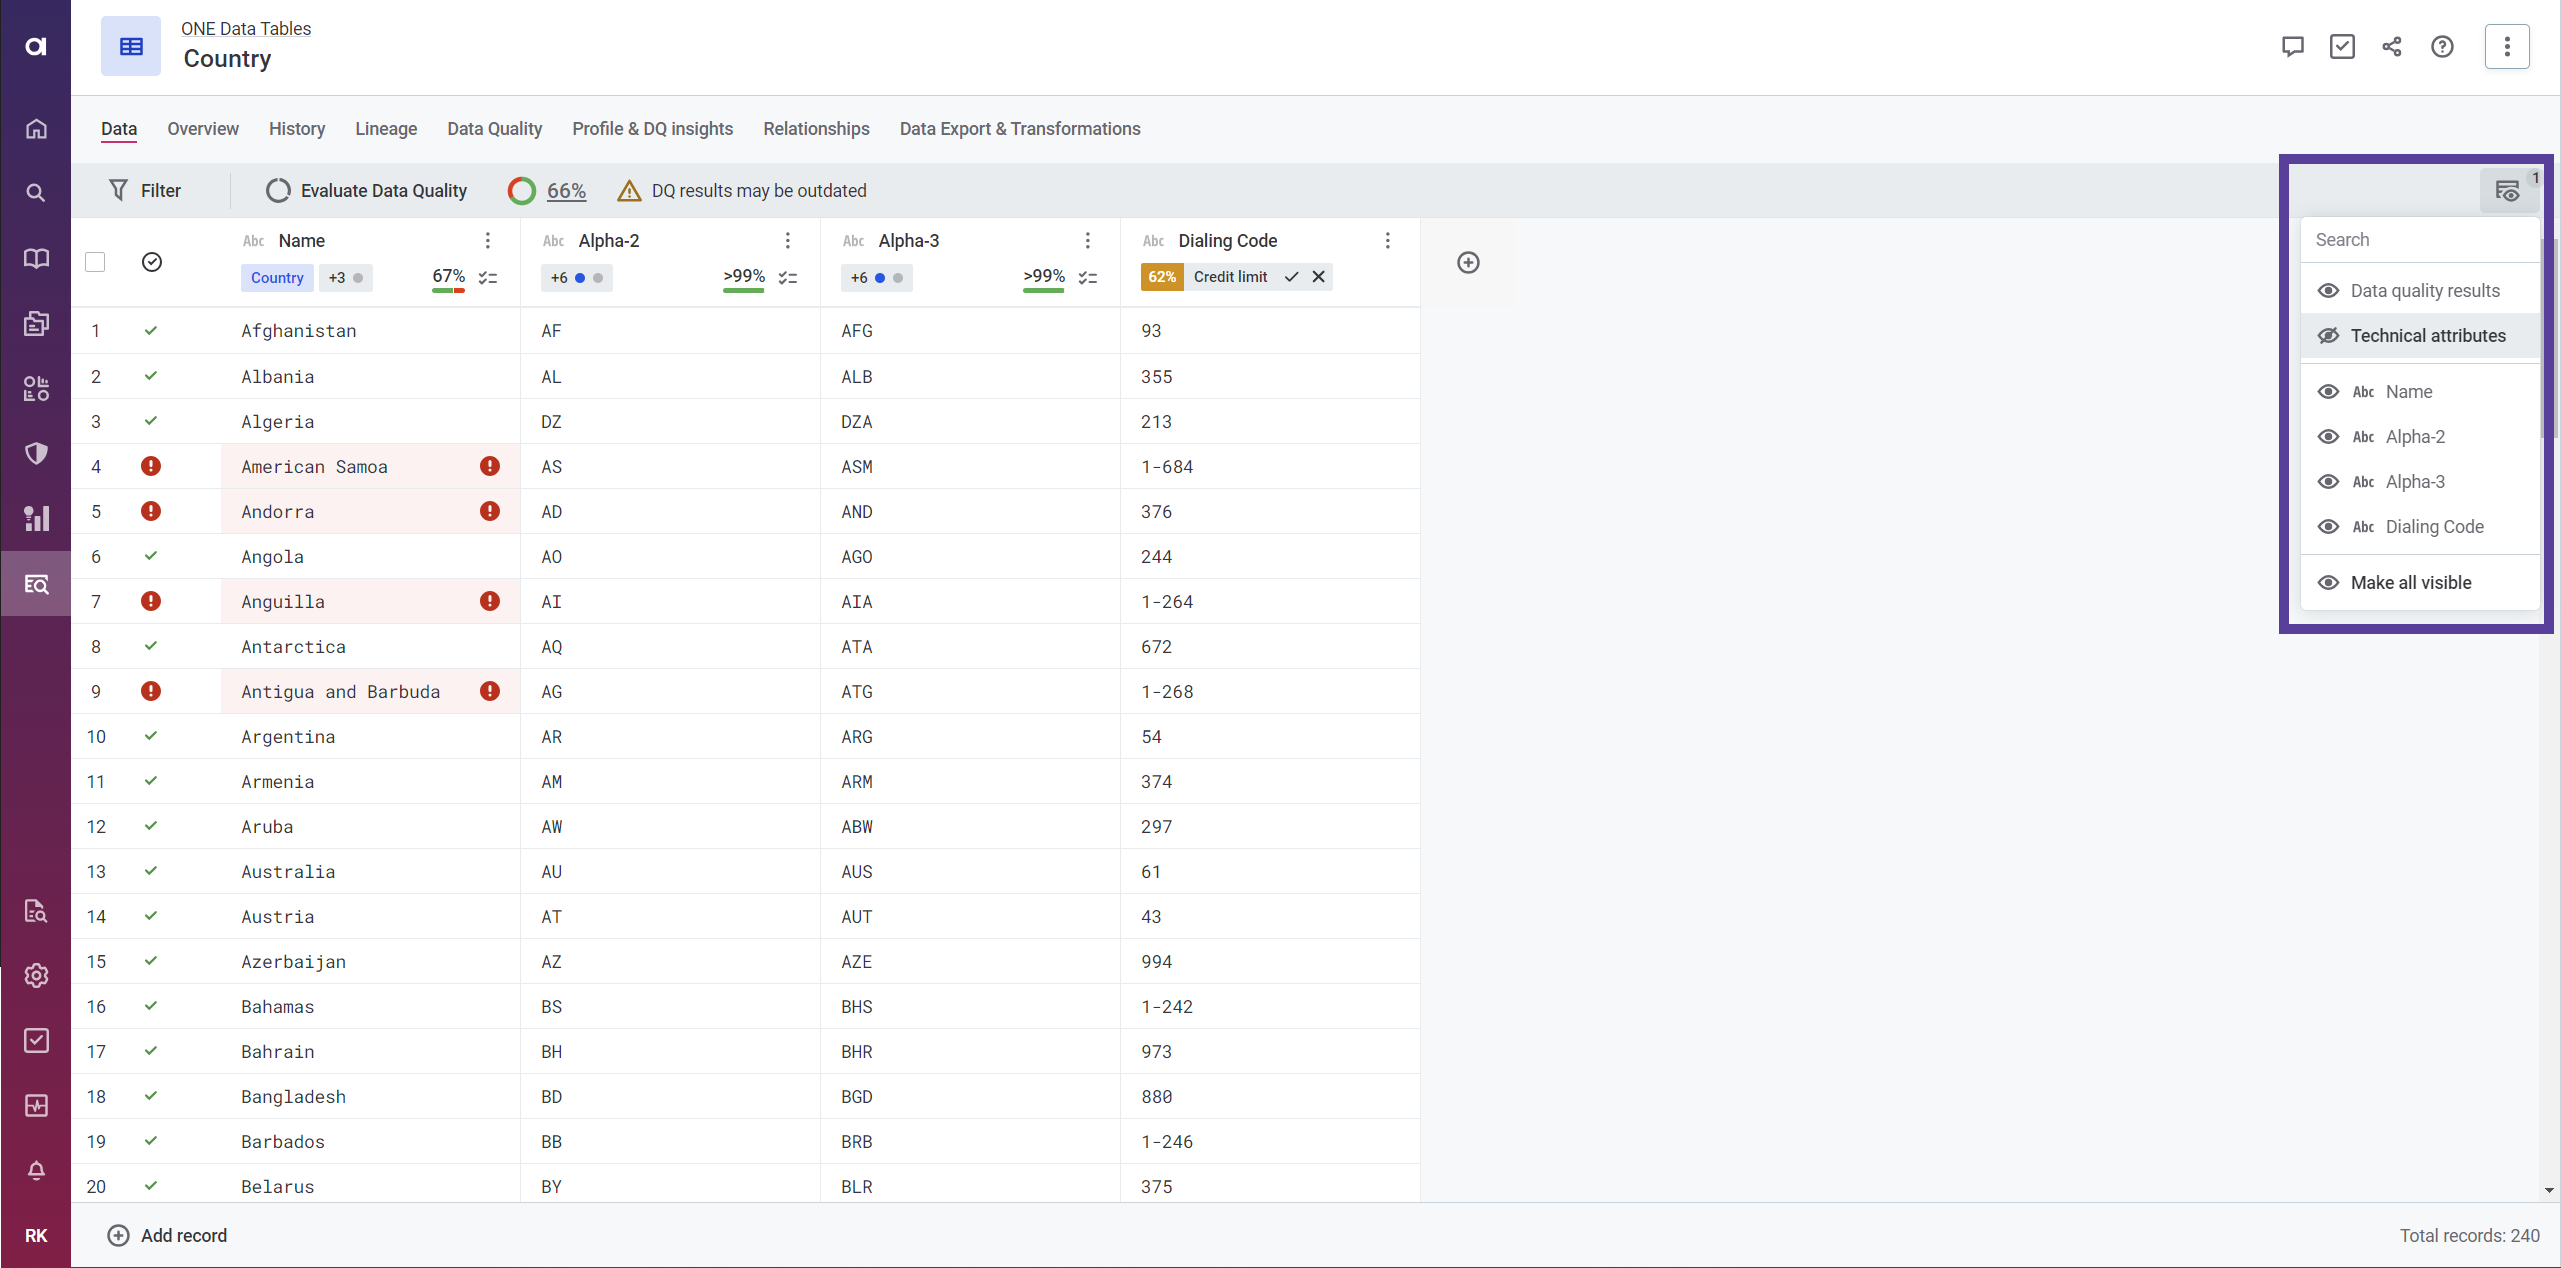Viewport: 2561px width, 1268px height.
Task: Expand Alpha-3 column options menu
Action: (1086, 240)
